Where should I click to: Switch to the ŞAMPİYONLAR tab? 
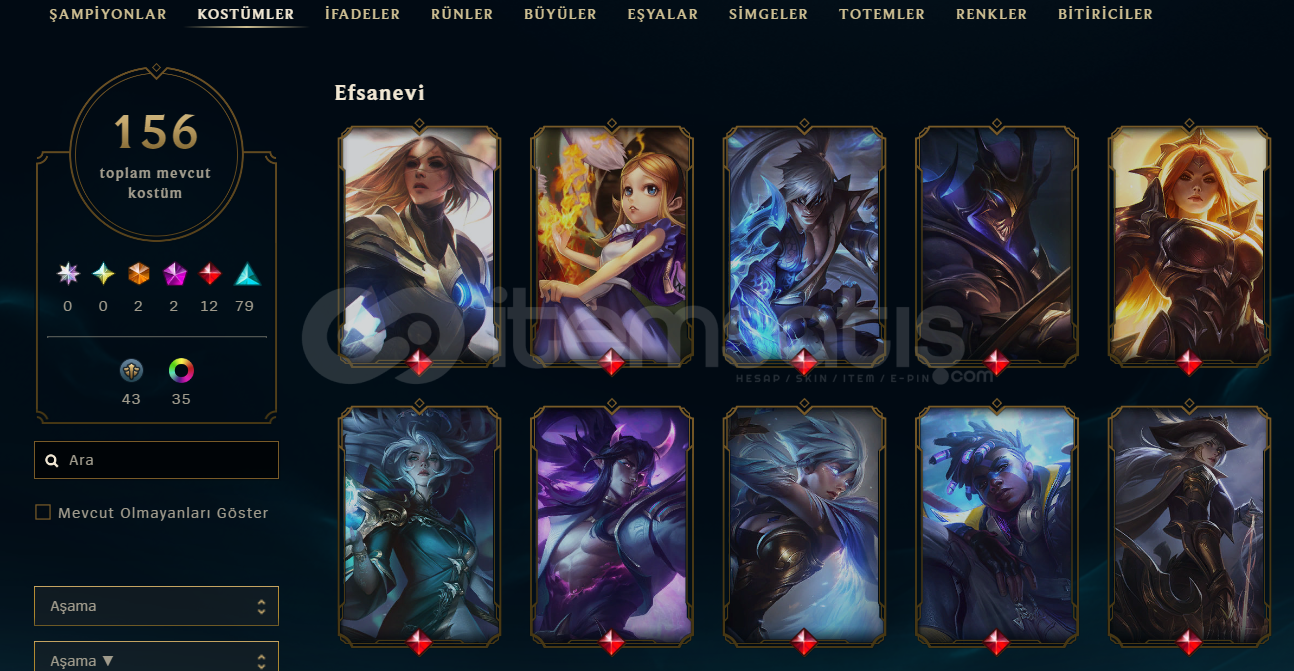click(108, 14)
